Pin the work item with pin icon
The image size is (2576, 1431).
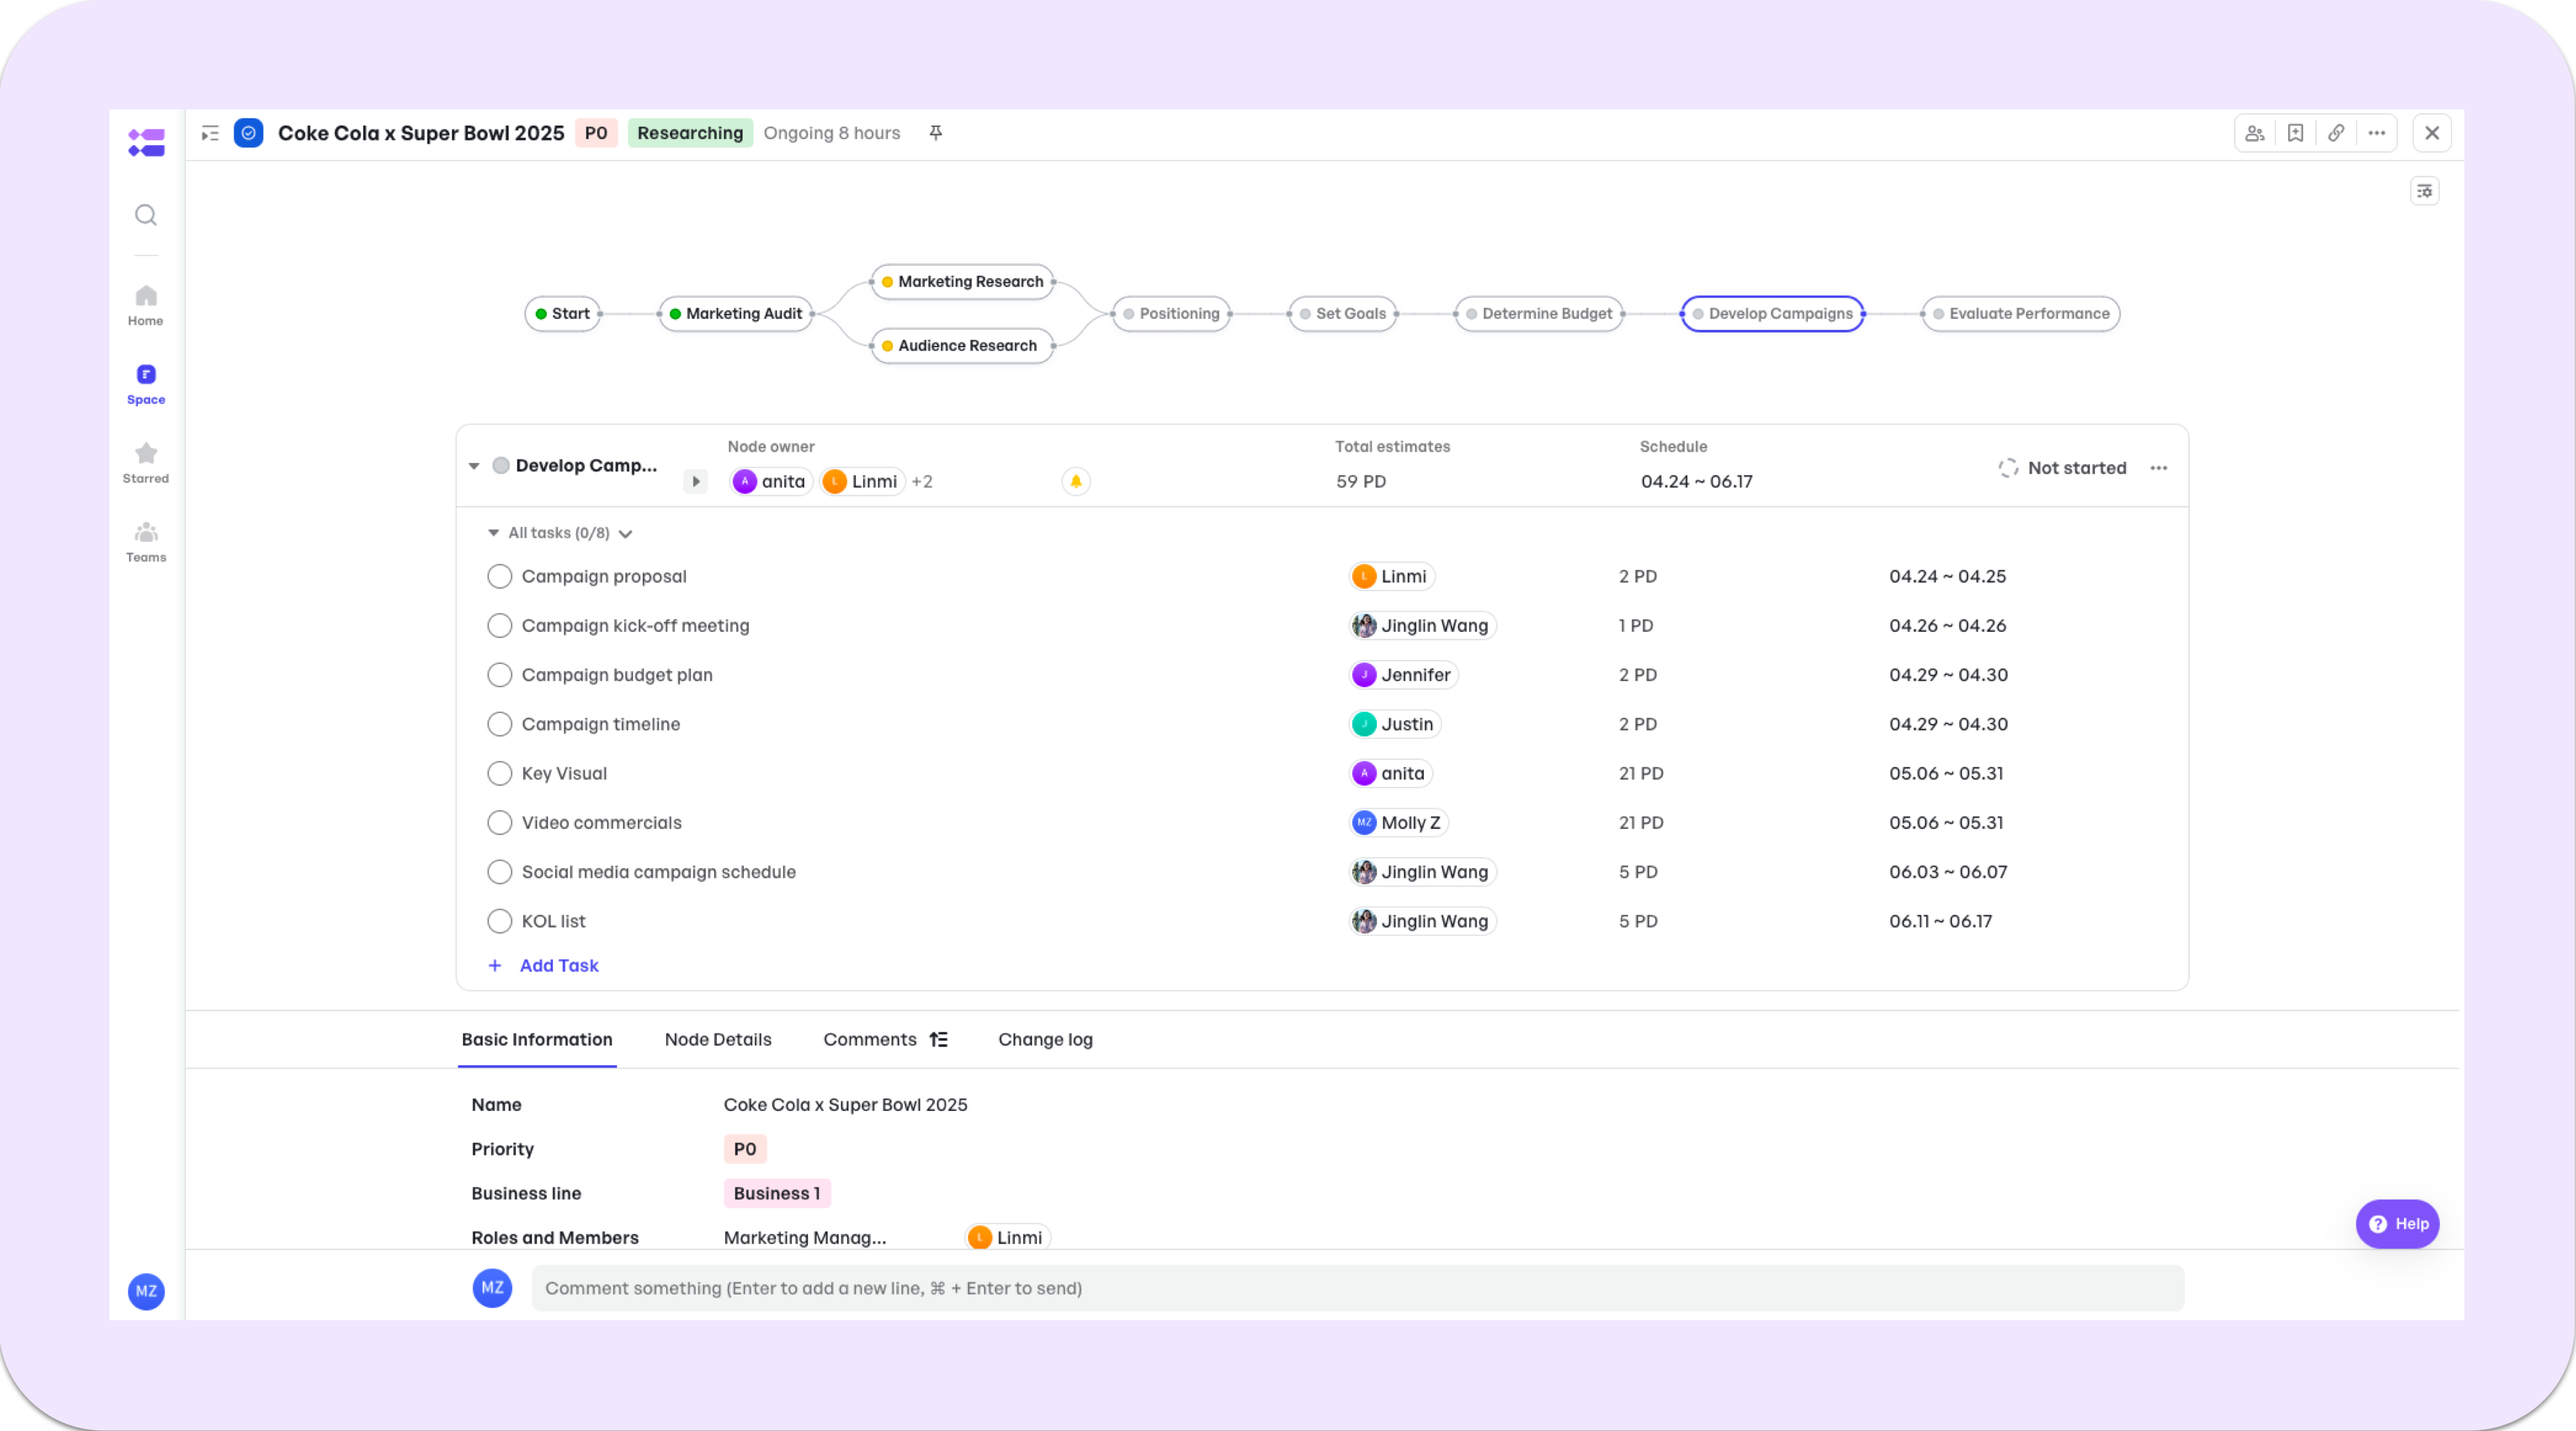point(936,133)
